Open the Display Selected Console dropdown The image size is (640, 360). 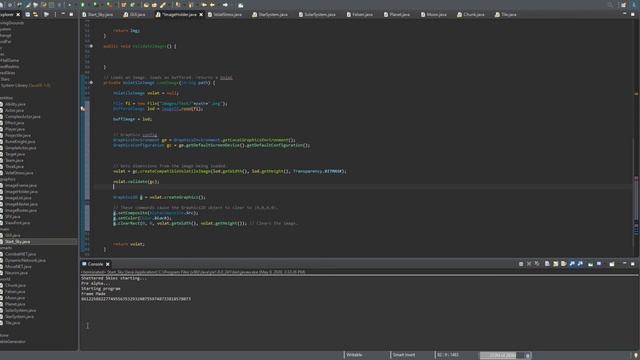pos(599,264)
